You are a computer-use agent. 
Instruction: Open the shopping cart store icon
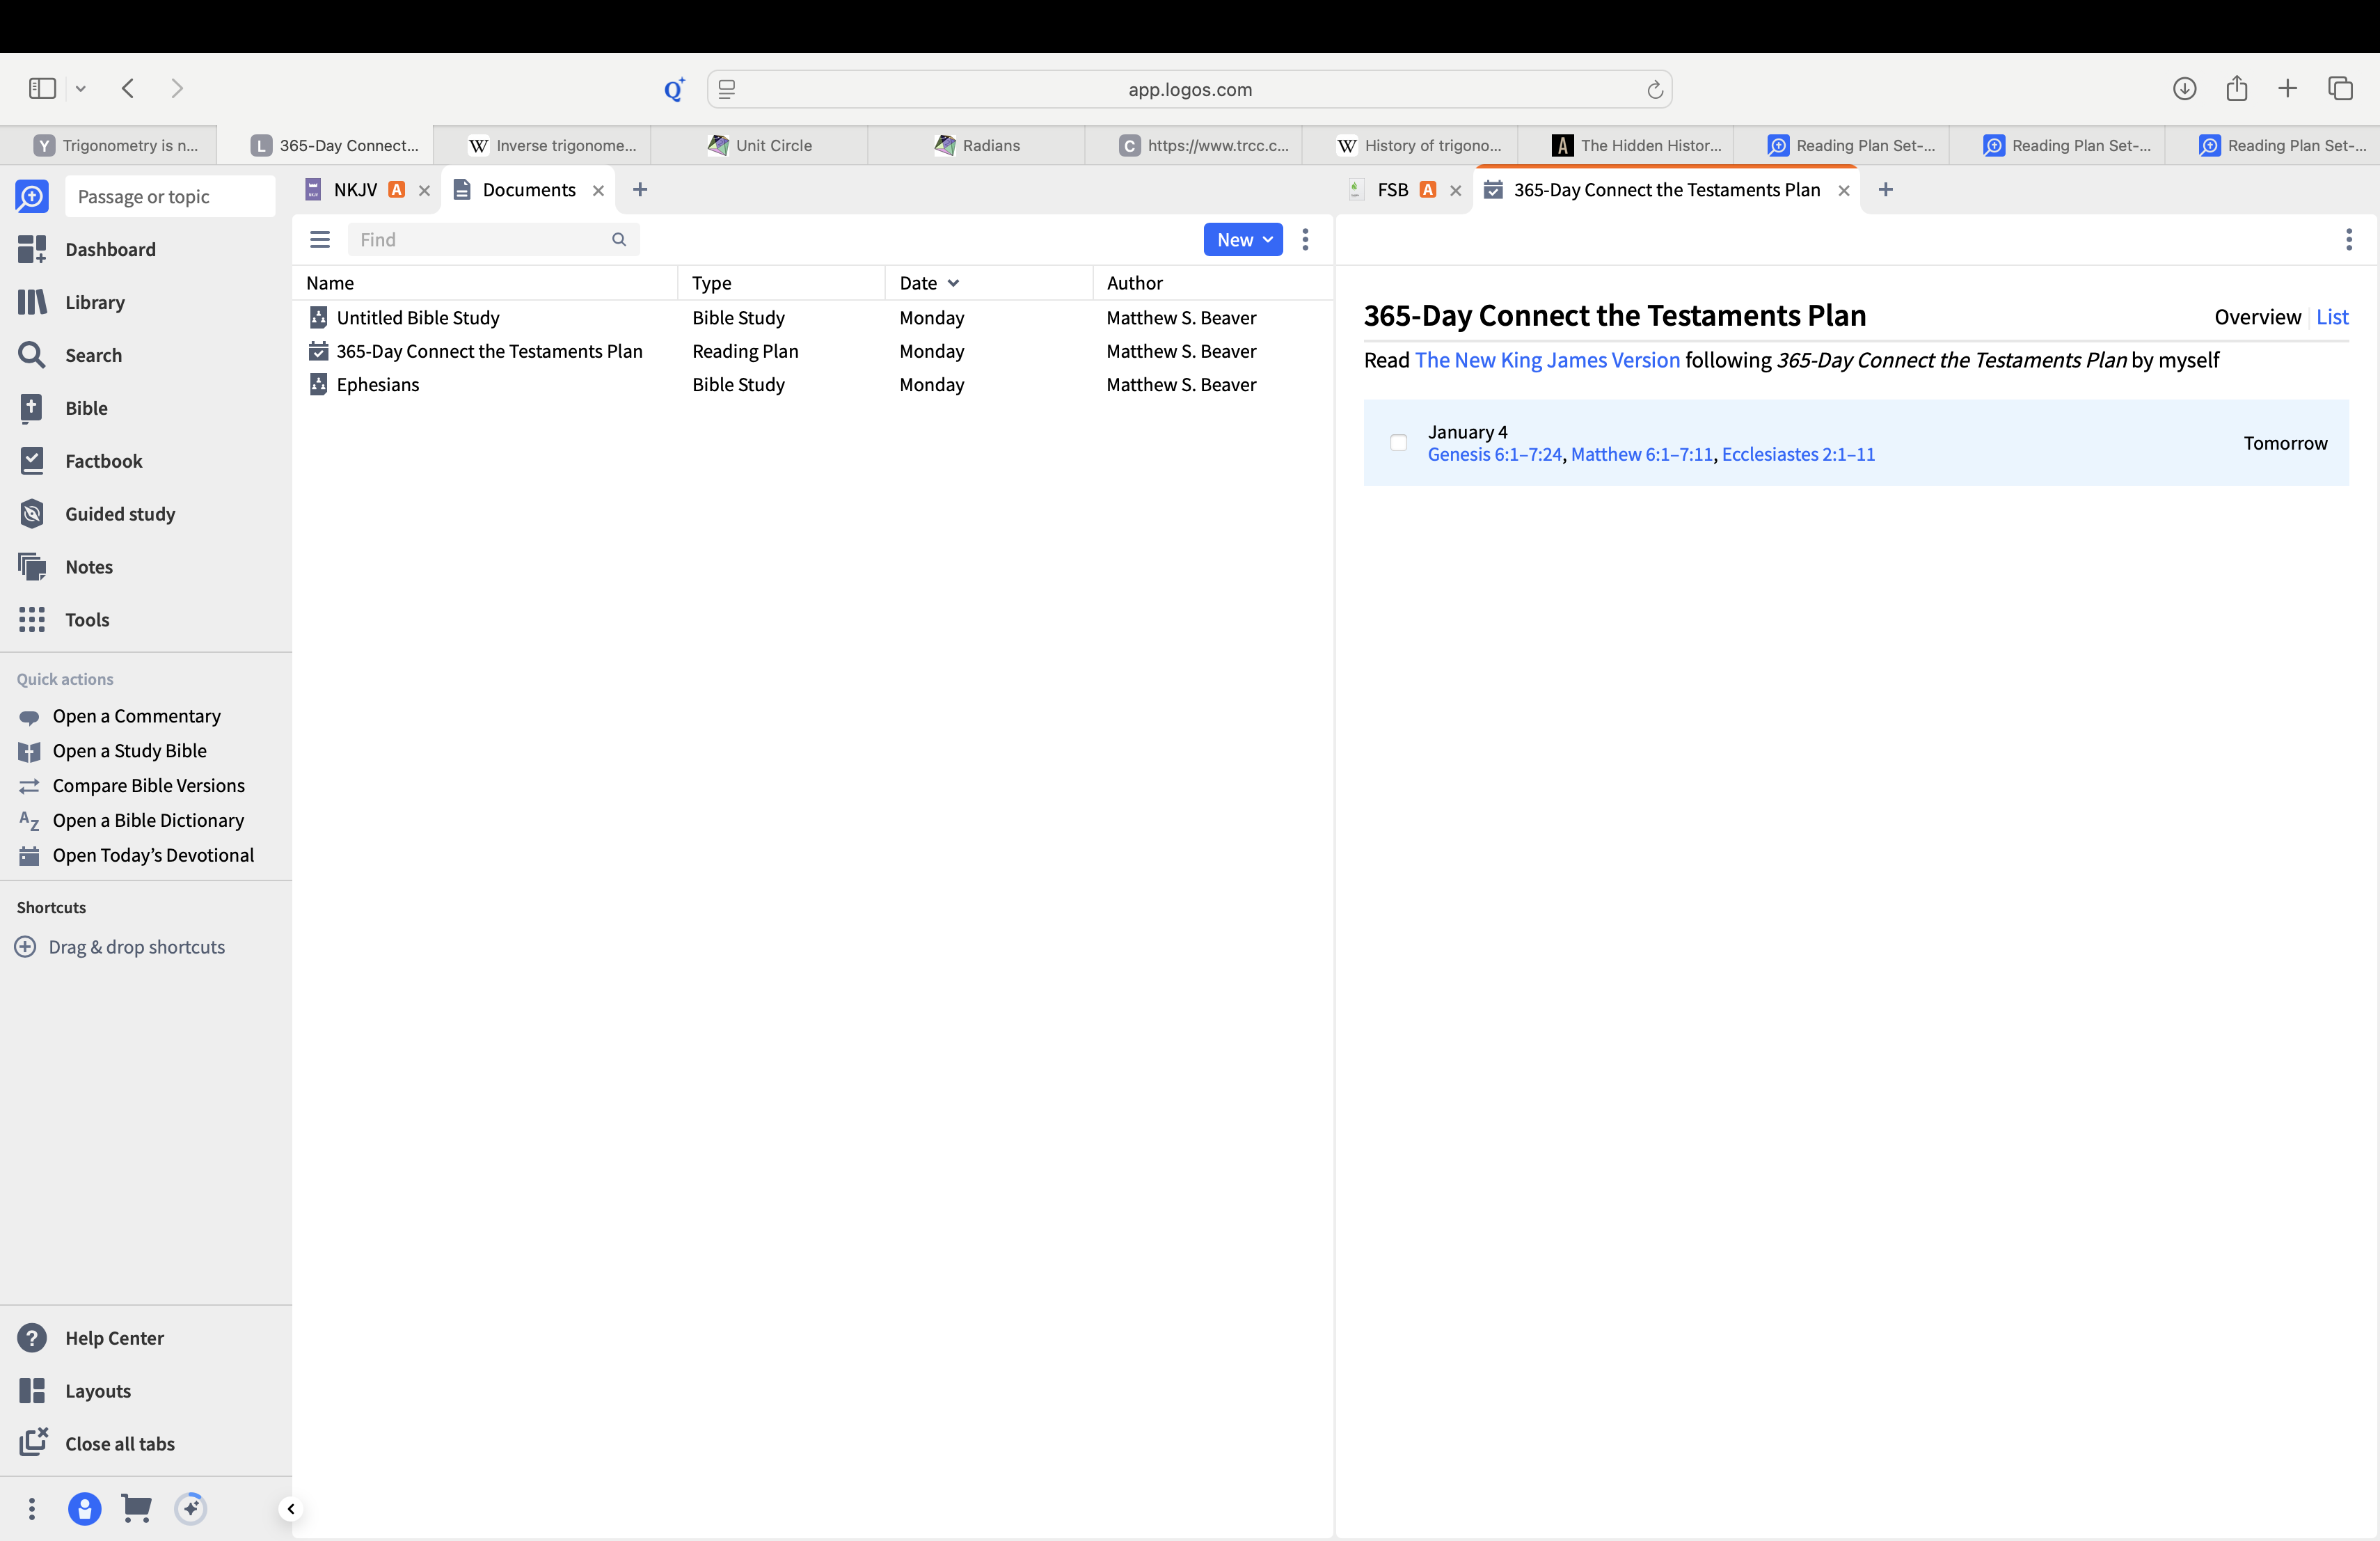click(x=136, y=1509)
